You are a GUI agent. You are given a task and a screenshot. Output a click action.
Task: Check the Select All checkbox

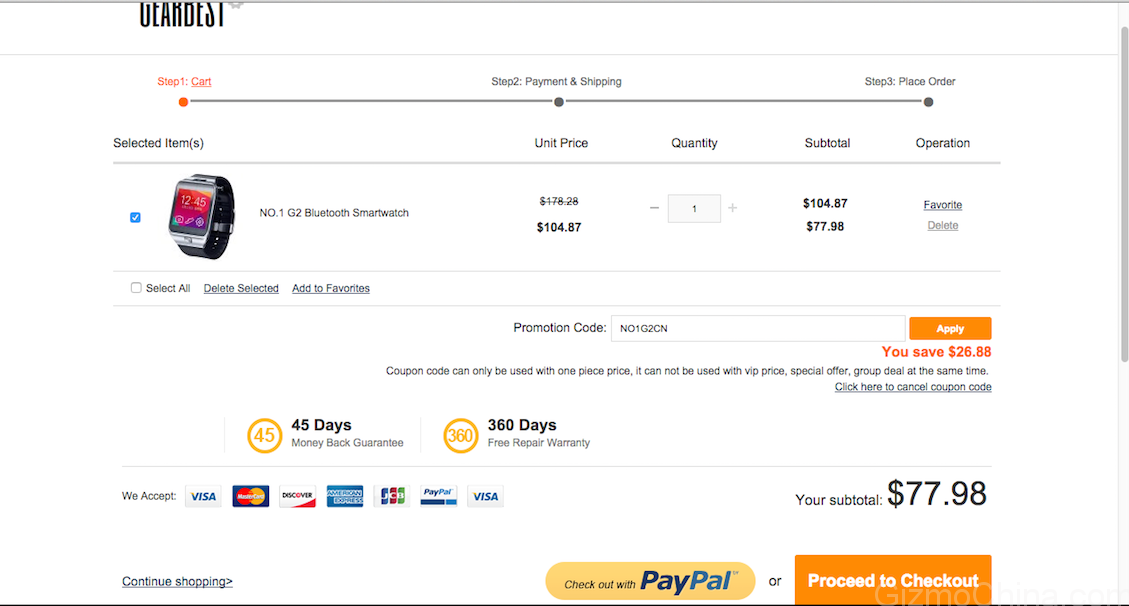(x=136, y=288)
